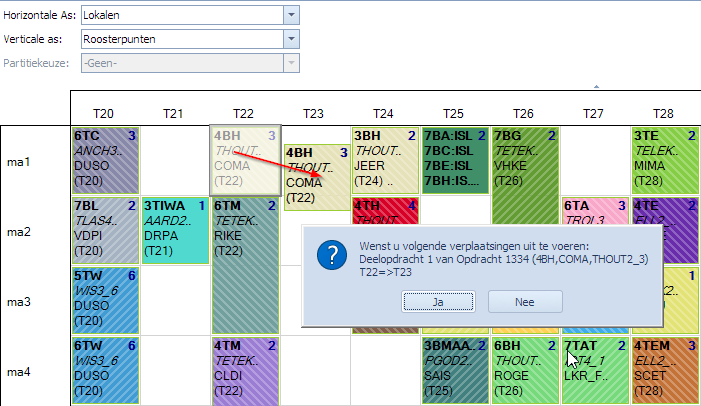Open the Horizontale As dropdown arrow

coord(291,15)
